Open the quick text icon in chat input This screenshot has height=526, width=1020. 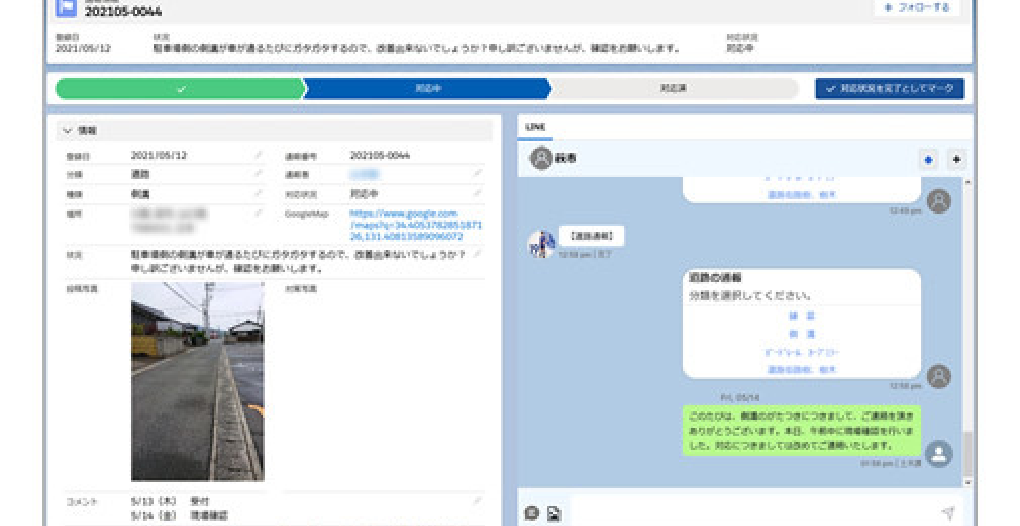(x=532, y=514)
